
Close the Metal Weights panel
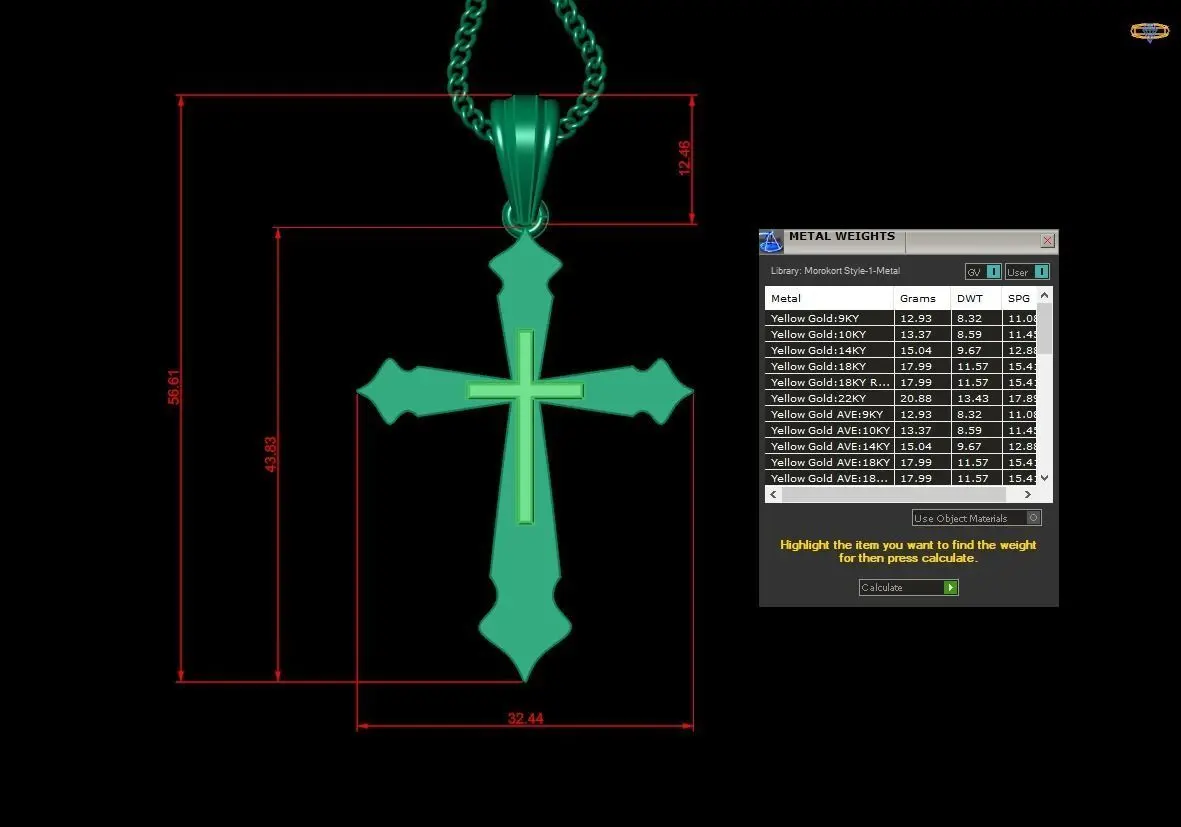point(1047,240)
